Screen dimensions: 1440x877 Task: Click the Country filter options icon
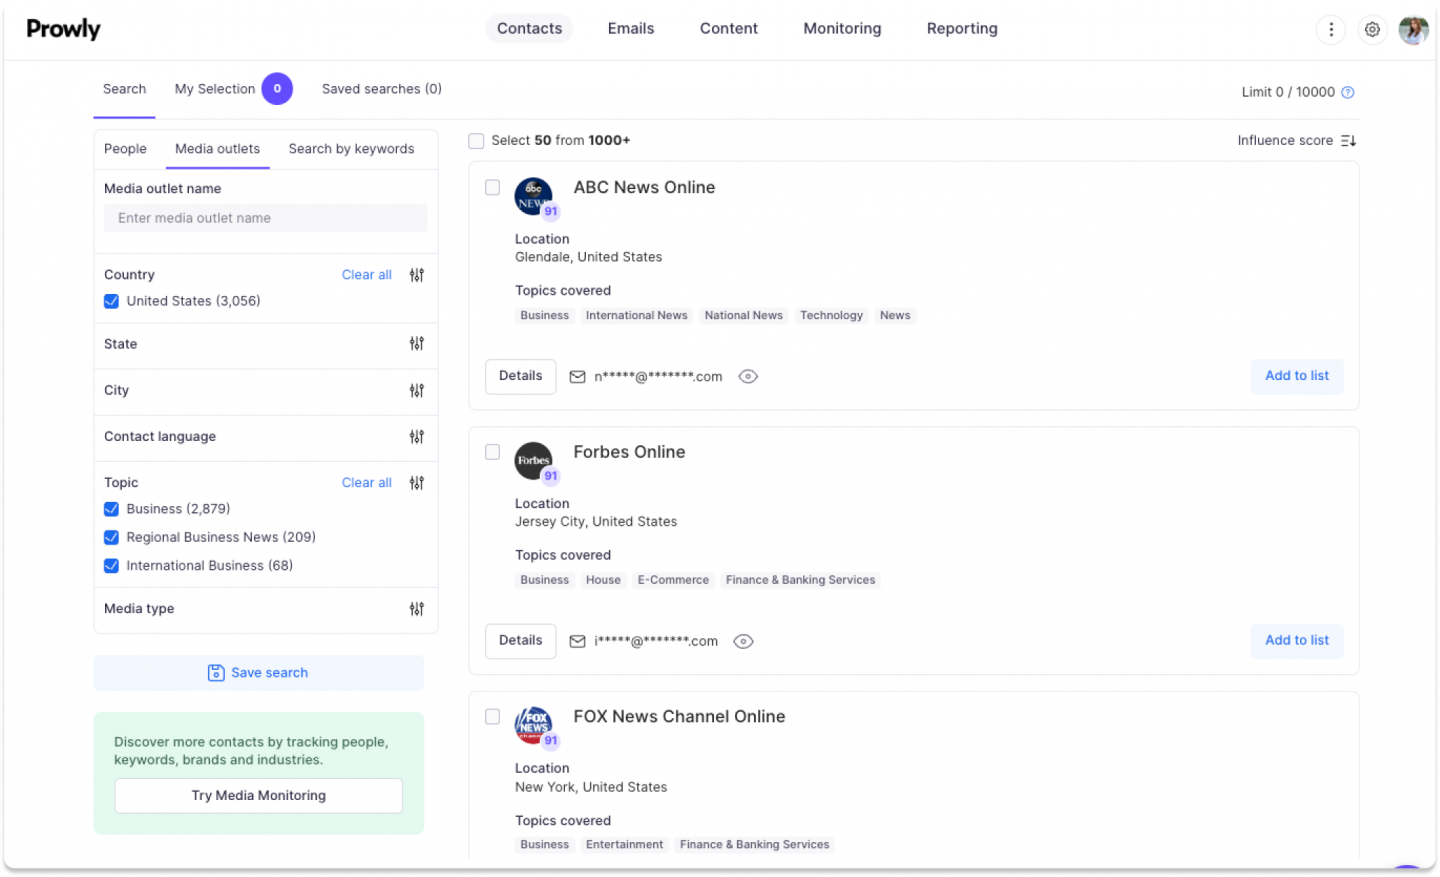[417, 275]
